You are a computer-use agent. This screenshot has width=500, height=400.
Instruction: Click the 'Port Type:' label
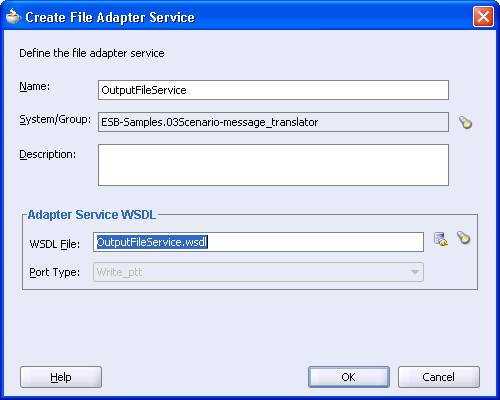pyautogui.click(x=55, y=272)
